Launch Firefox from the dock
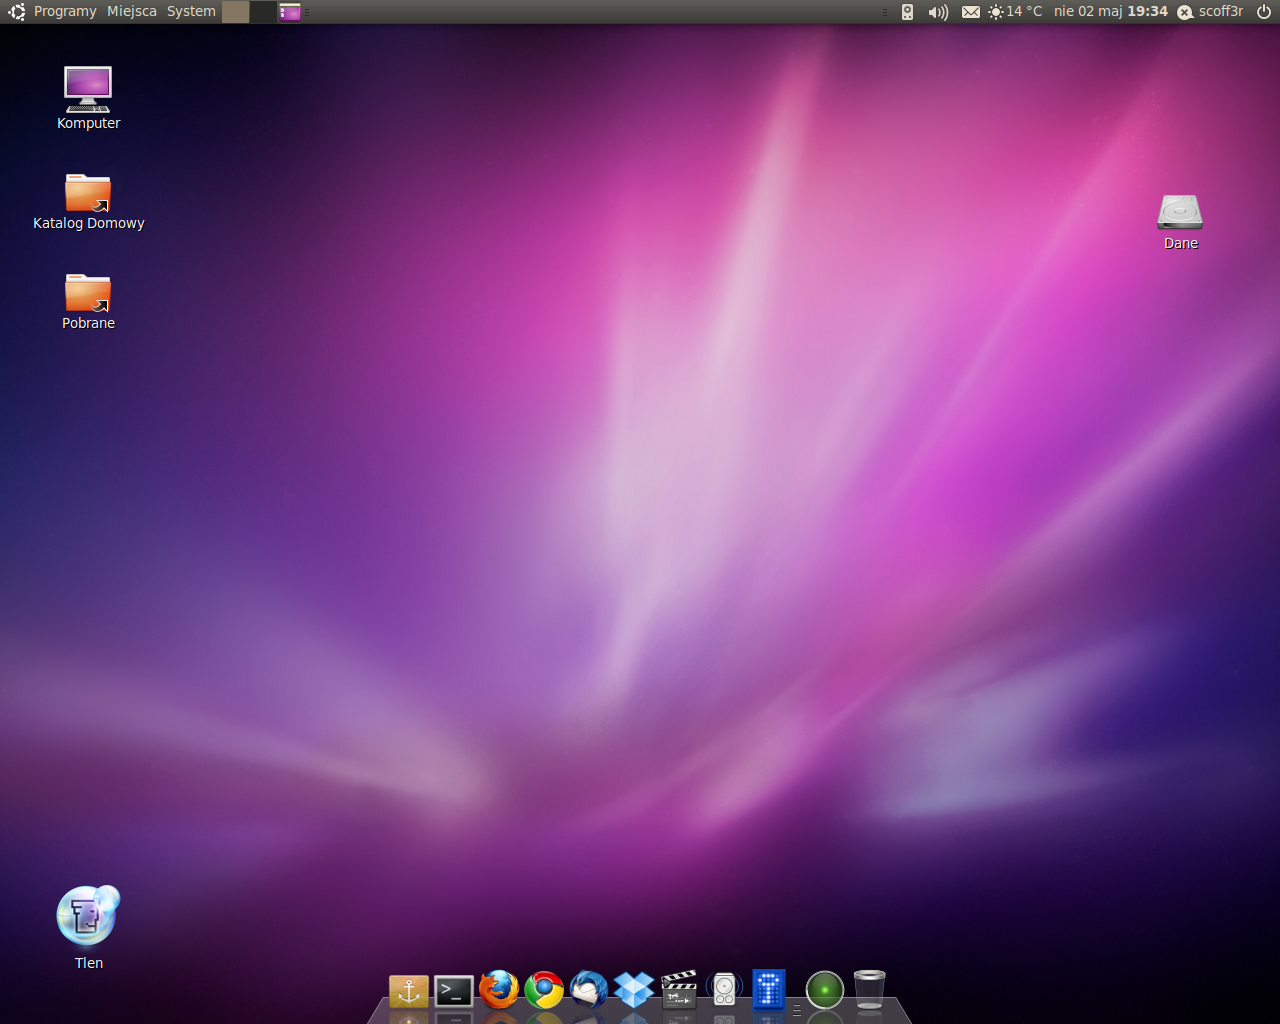1280x1024 pixels. [x=499, y=989]
